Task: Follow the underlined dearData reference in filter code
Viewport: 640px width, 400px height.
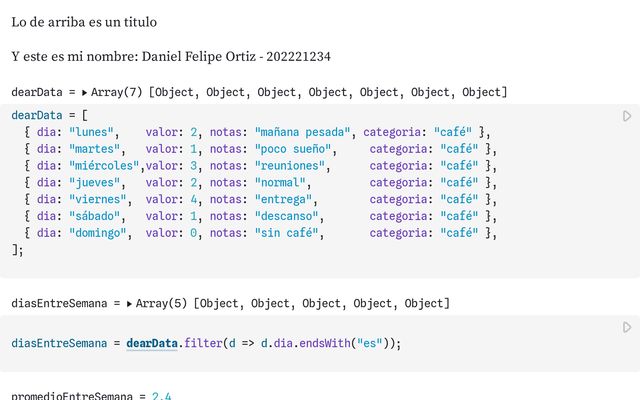Action: (x=152, y=343)
